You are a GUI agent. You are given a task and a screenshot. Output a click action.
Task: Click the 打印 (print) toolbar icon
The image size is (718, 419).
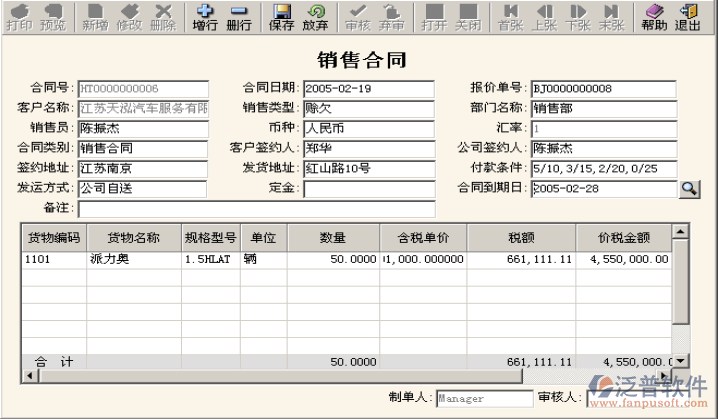[x=18, y=17]
